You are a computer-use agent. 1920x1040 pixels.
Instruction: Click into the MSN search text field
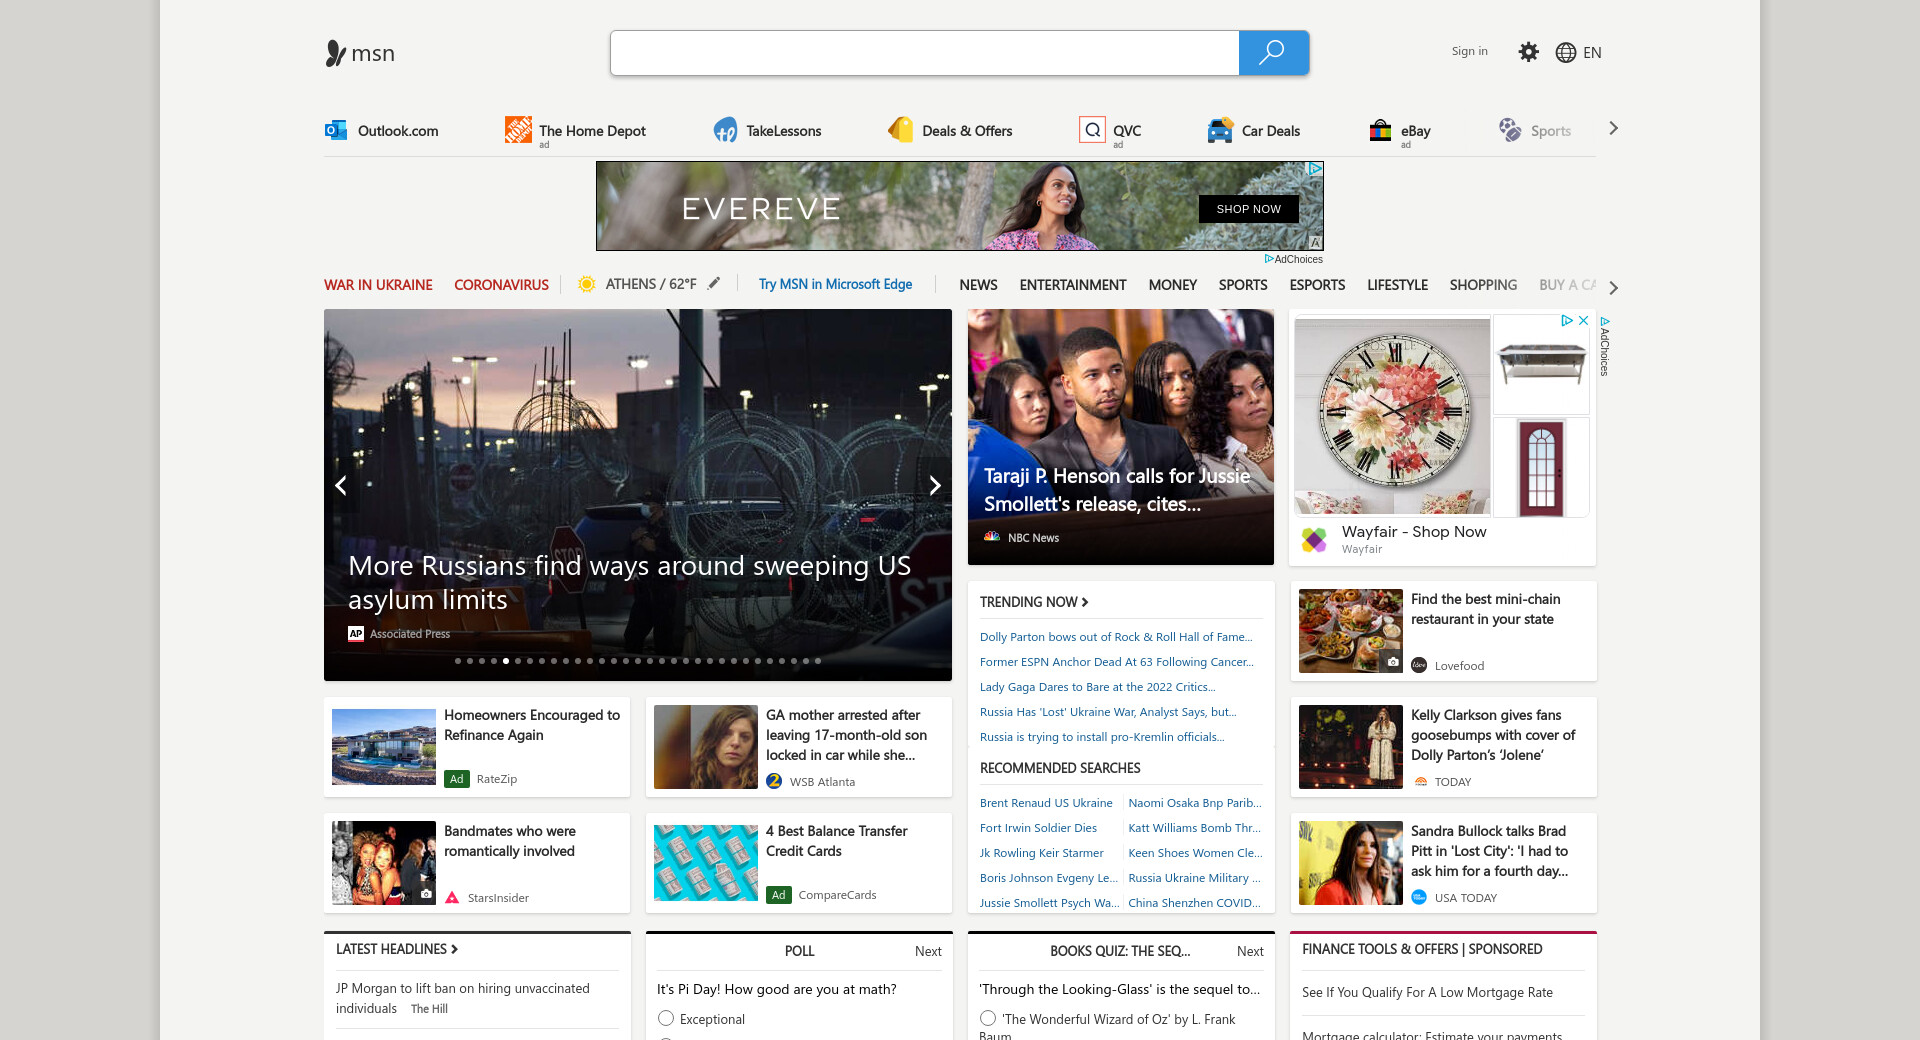924,53
